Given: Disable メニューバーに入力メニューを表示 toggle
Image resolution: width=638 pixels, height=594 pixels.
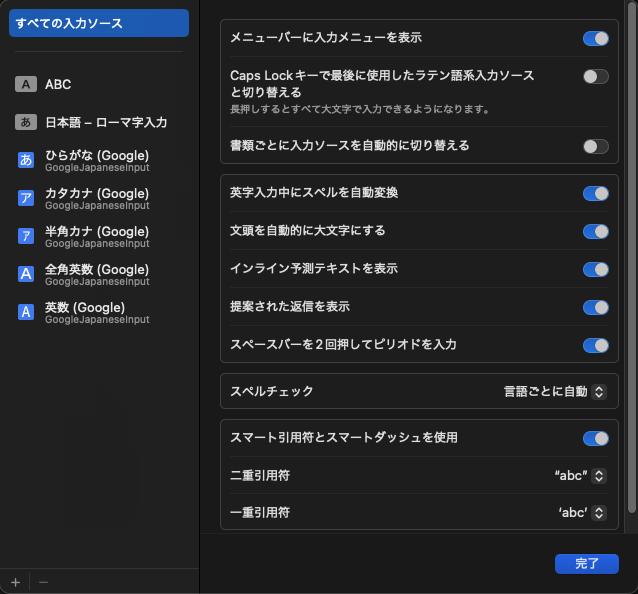Looking at the screenshot, I should coord(595,38).
